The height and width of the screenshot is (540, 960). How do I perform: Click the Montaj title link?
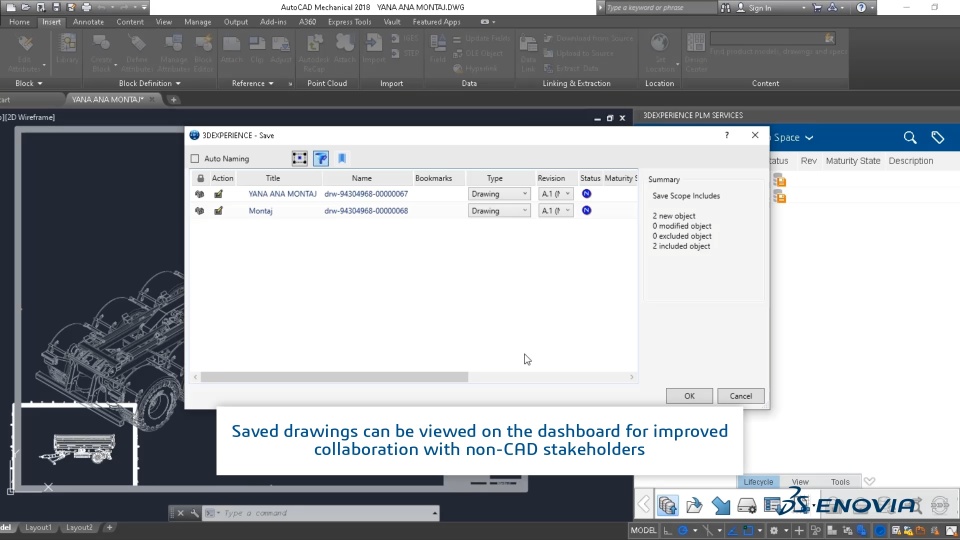260,211
